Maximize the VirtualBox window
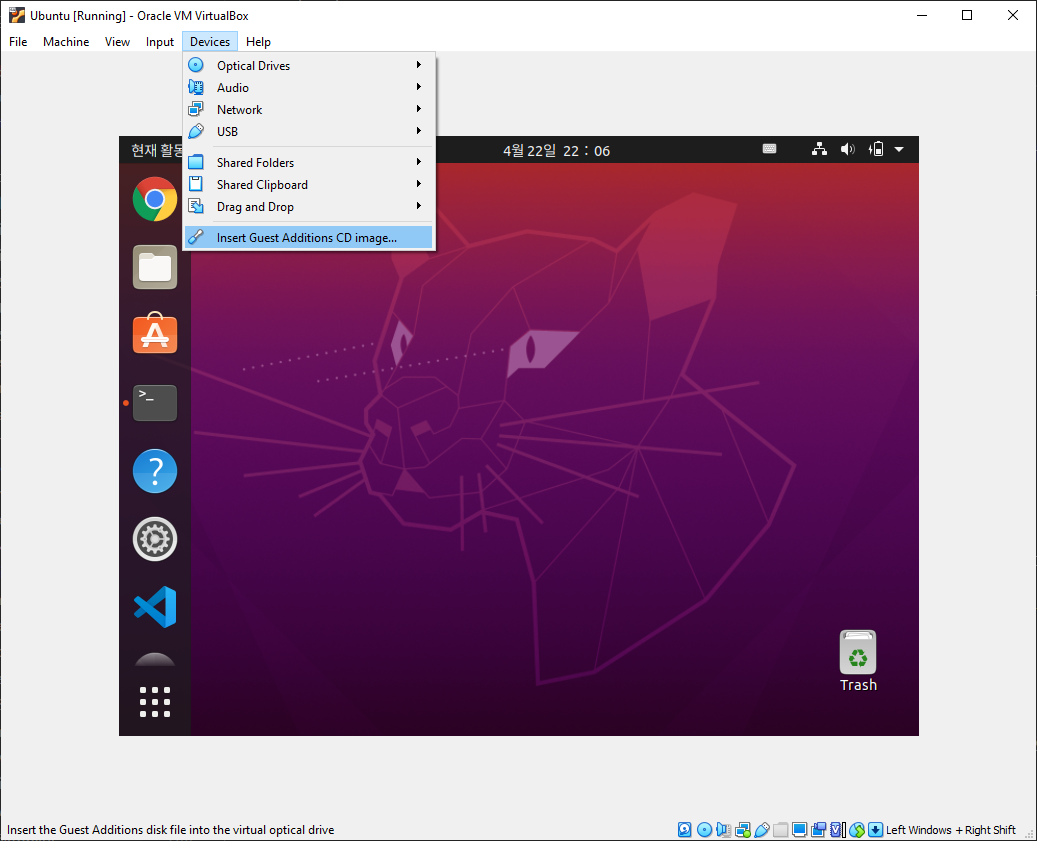Viewport: 1037px width, 841px height. pos(967,15)
